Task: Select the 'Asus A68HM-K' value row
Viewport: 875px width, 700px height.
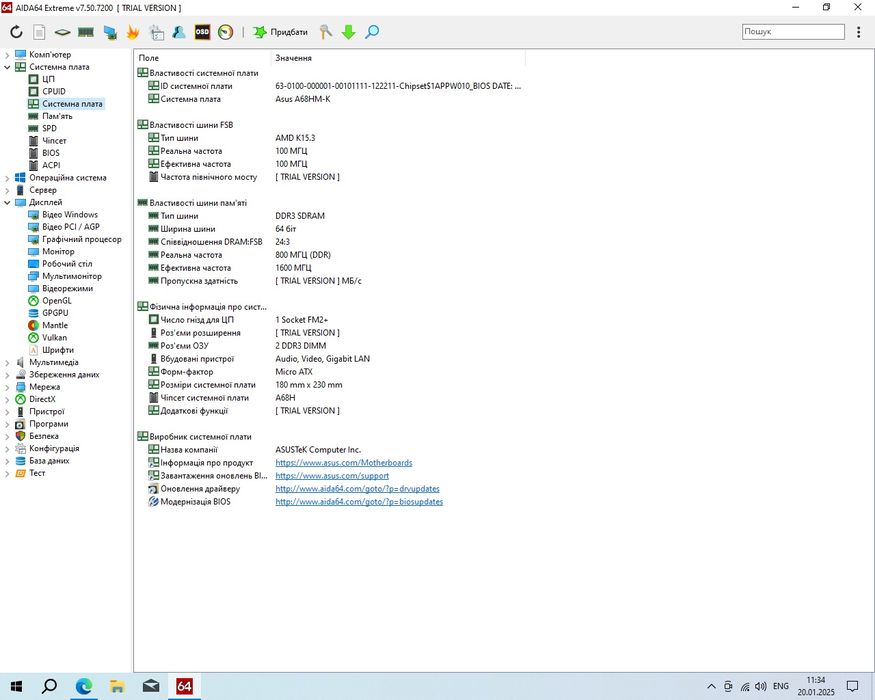Action: click(x=302, y=99)
